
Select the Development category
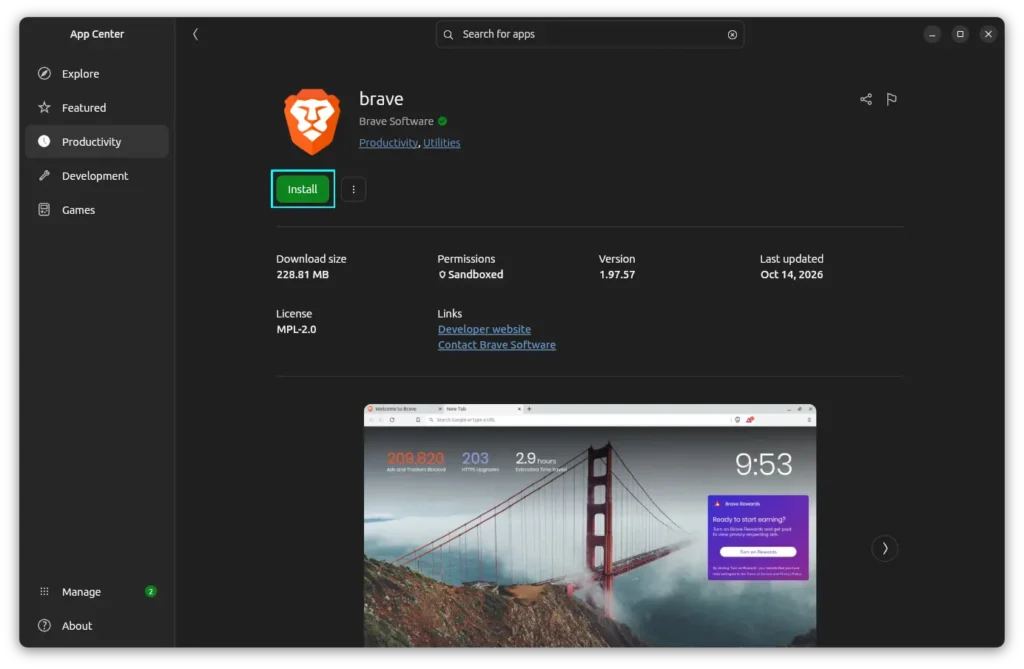97,176
